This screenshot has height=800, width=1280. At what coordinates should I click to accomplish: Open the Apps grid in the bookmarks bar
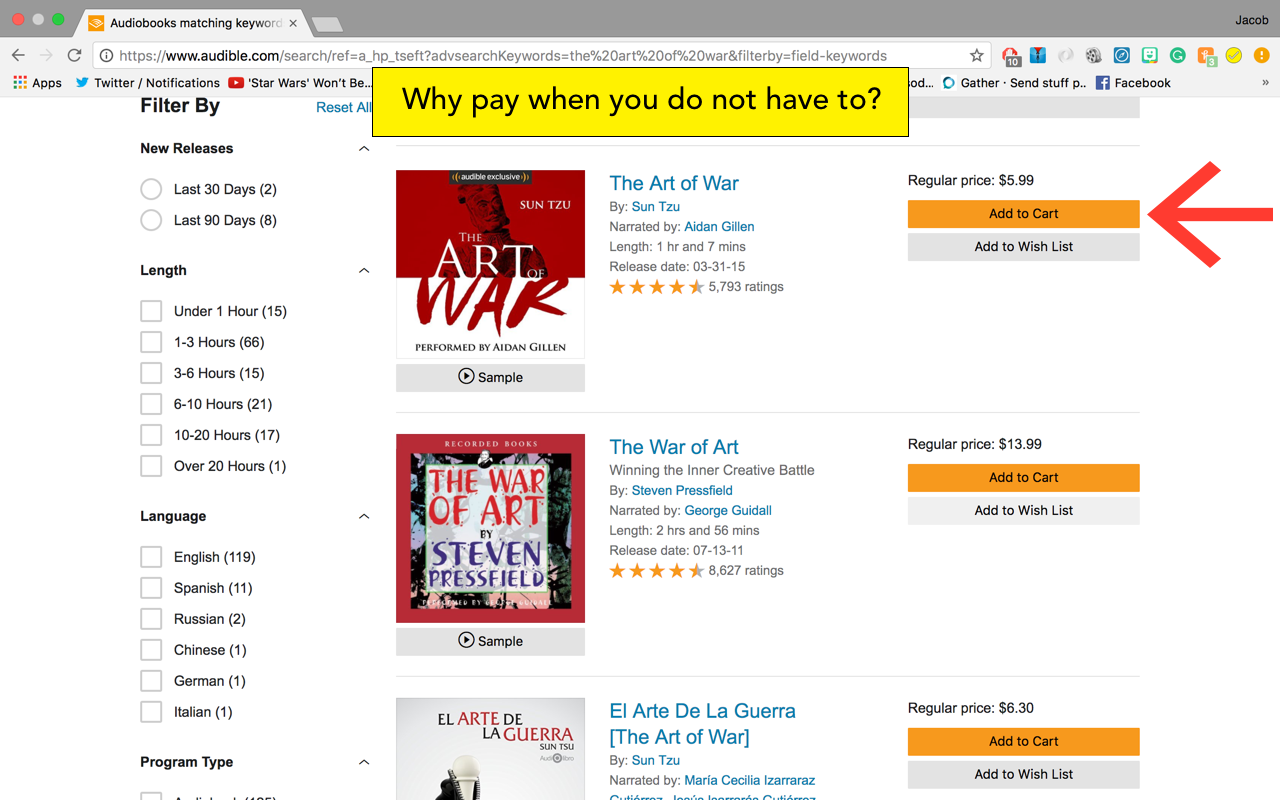[38, 83]
